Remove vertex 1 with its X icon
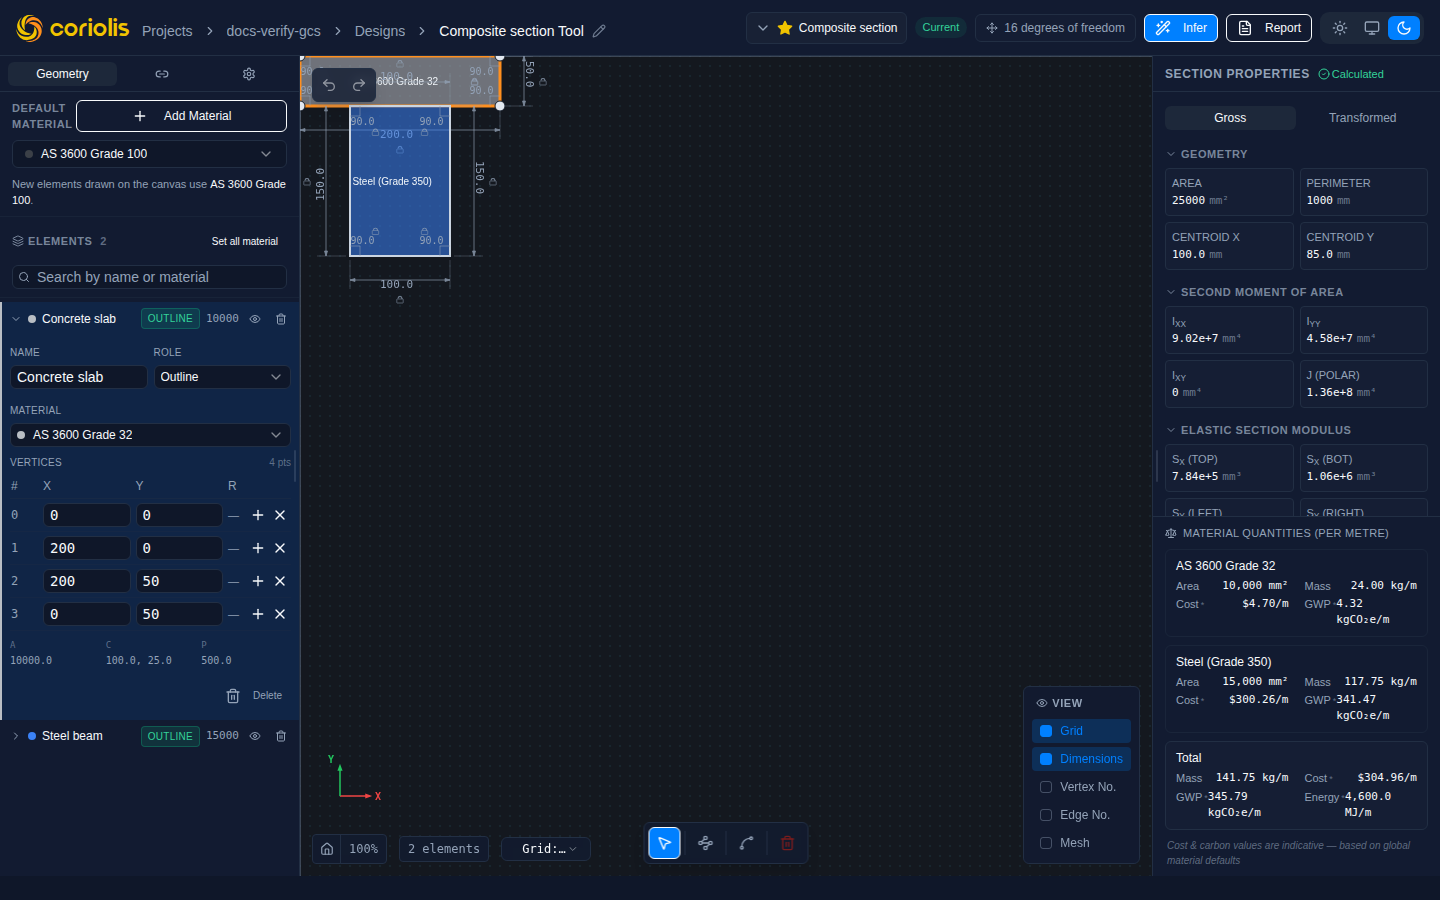 (x=280, y=548)
